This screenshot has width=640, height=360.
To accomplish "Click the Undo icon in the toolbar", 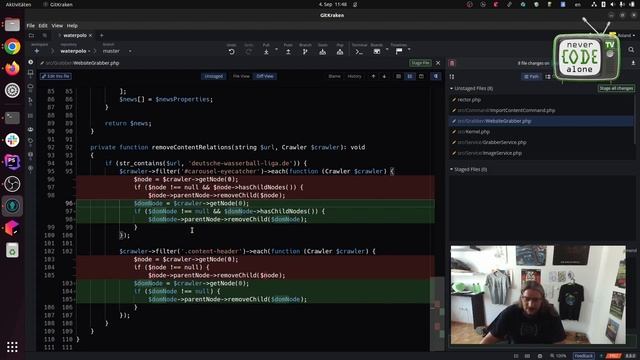I will (231, 52).
